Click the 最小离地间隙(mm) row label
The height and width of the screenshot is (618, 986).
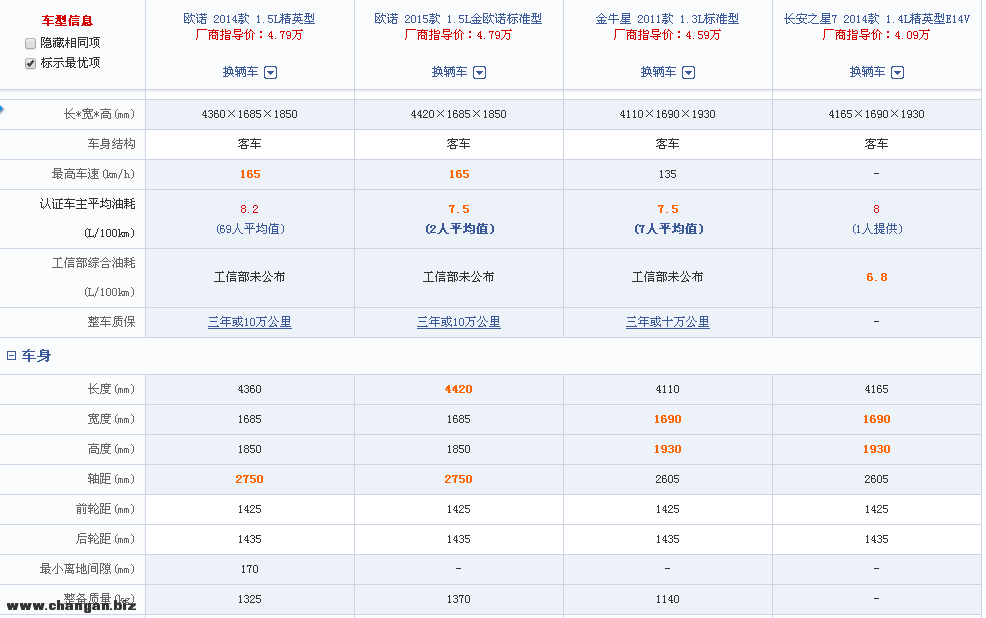87,569
